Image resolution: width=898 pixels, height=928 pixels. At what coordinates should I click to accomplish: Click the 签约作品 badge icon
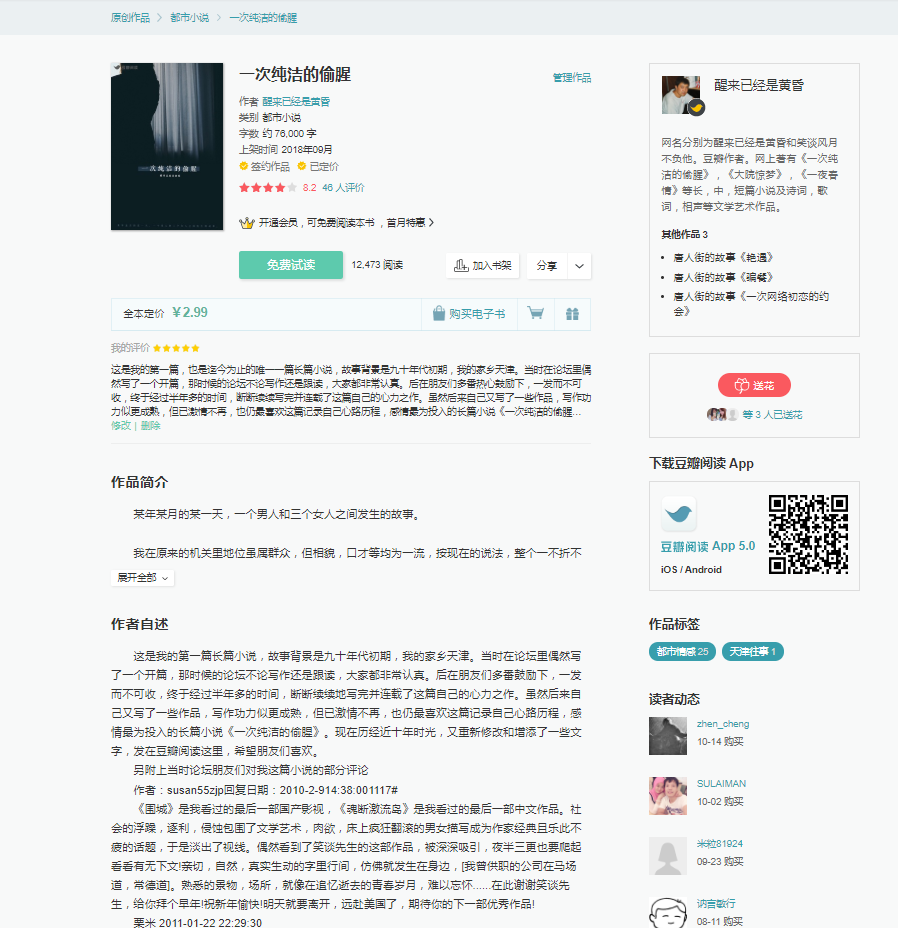[x=243, y=166]
